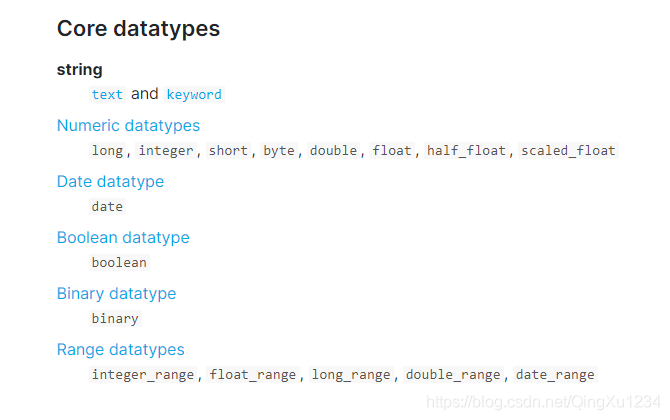Click the 'integer_range' code label
This screenshot has height=420, width=670.
[x=144, y=375]
